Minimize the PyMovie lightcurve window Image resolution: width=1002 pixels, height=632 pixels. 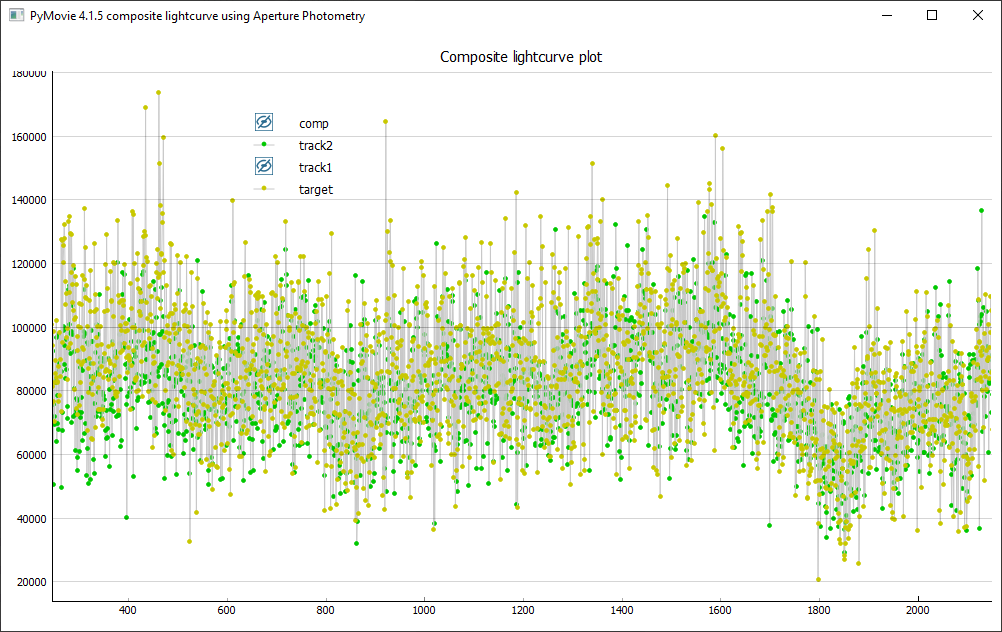[x=885, y=16]
